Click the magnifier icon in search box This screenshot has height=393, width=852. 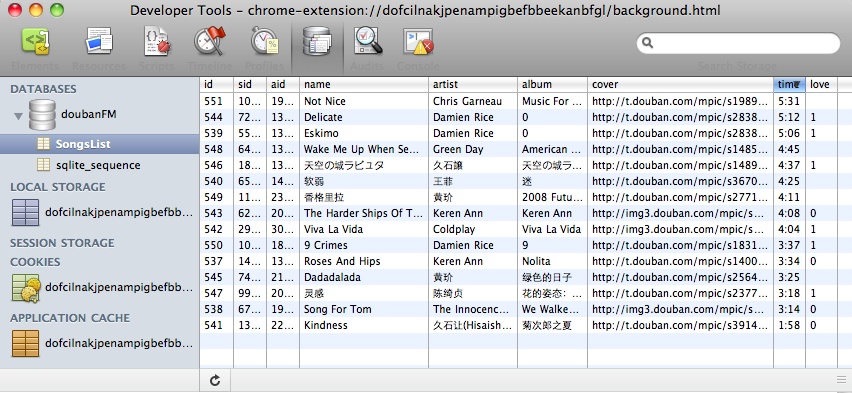pyautogui.click(x=648, y=43)
